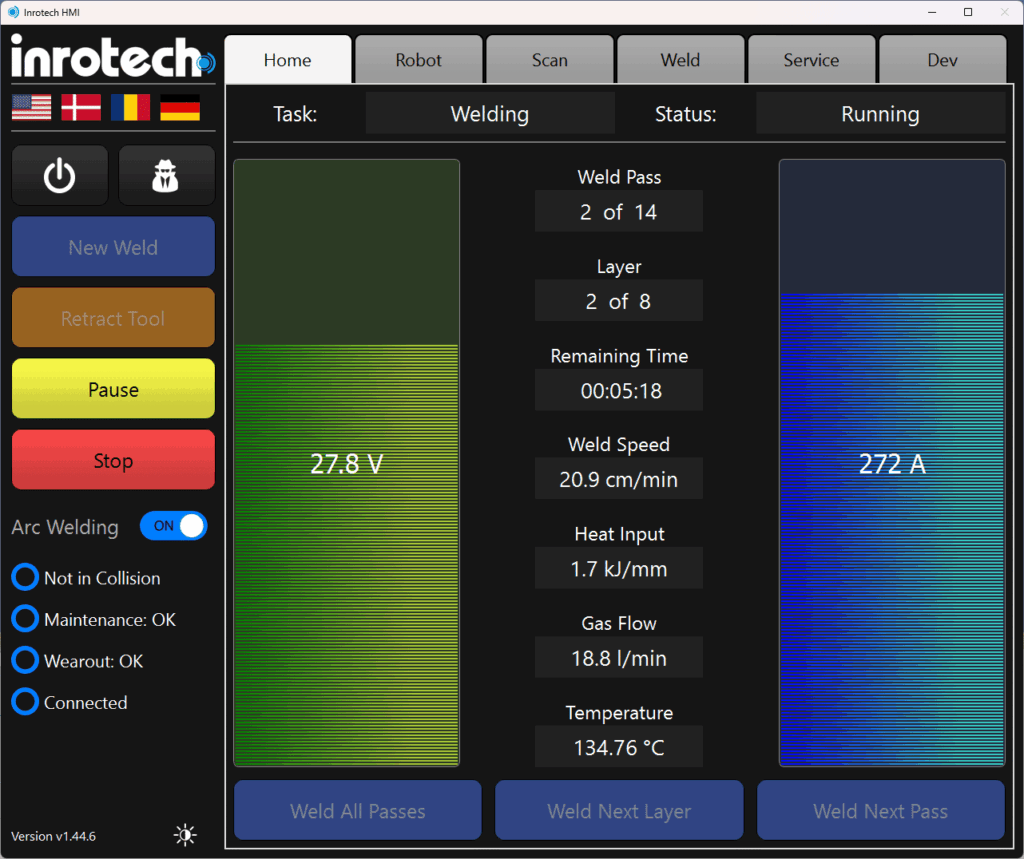Switch language using the Danish flag
The height and width of the screenshot is (859, 1024).
pyautogui.click(x=81, y=107)
